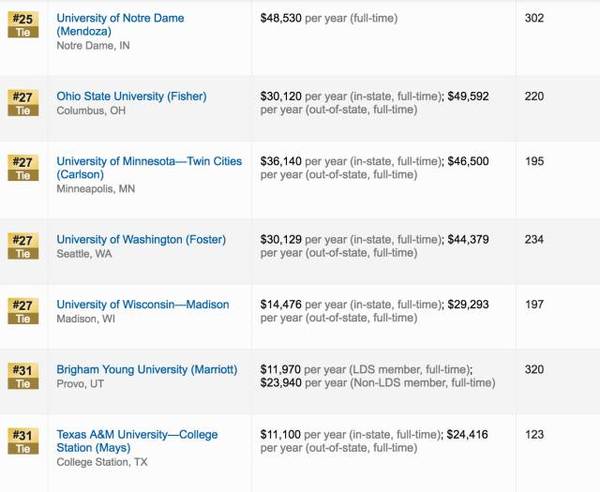Screen dimensions: 600x492
Task: Click the #27 rank badge beside Ohio State
Action: [x=22, y=103]
